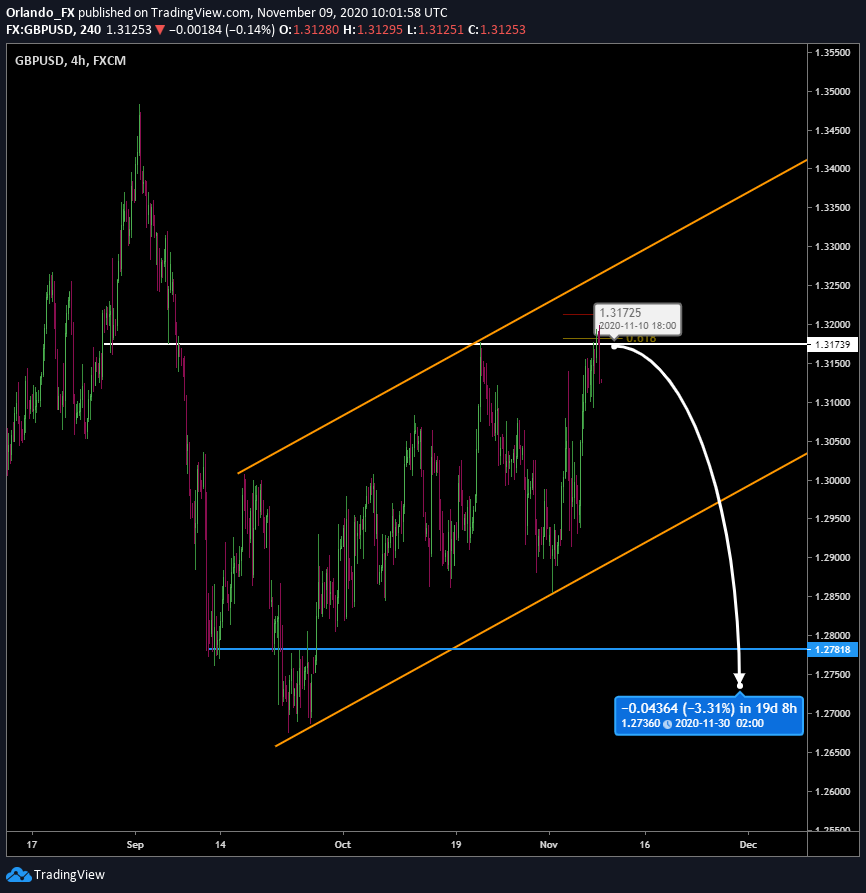Click the 0.618 Fibonacci level label
866x893 pixels.
coord(641,339)
